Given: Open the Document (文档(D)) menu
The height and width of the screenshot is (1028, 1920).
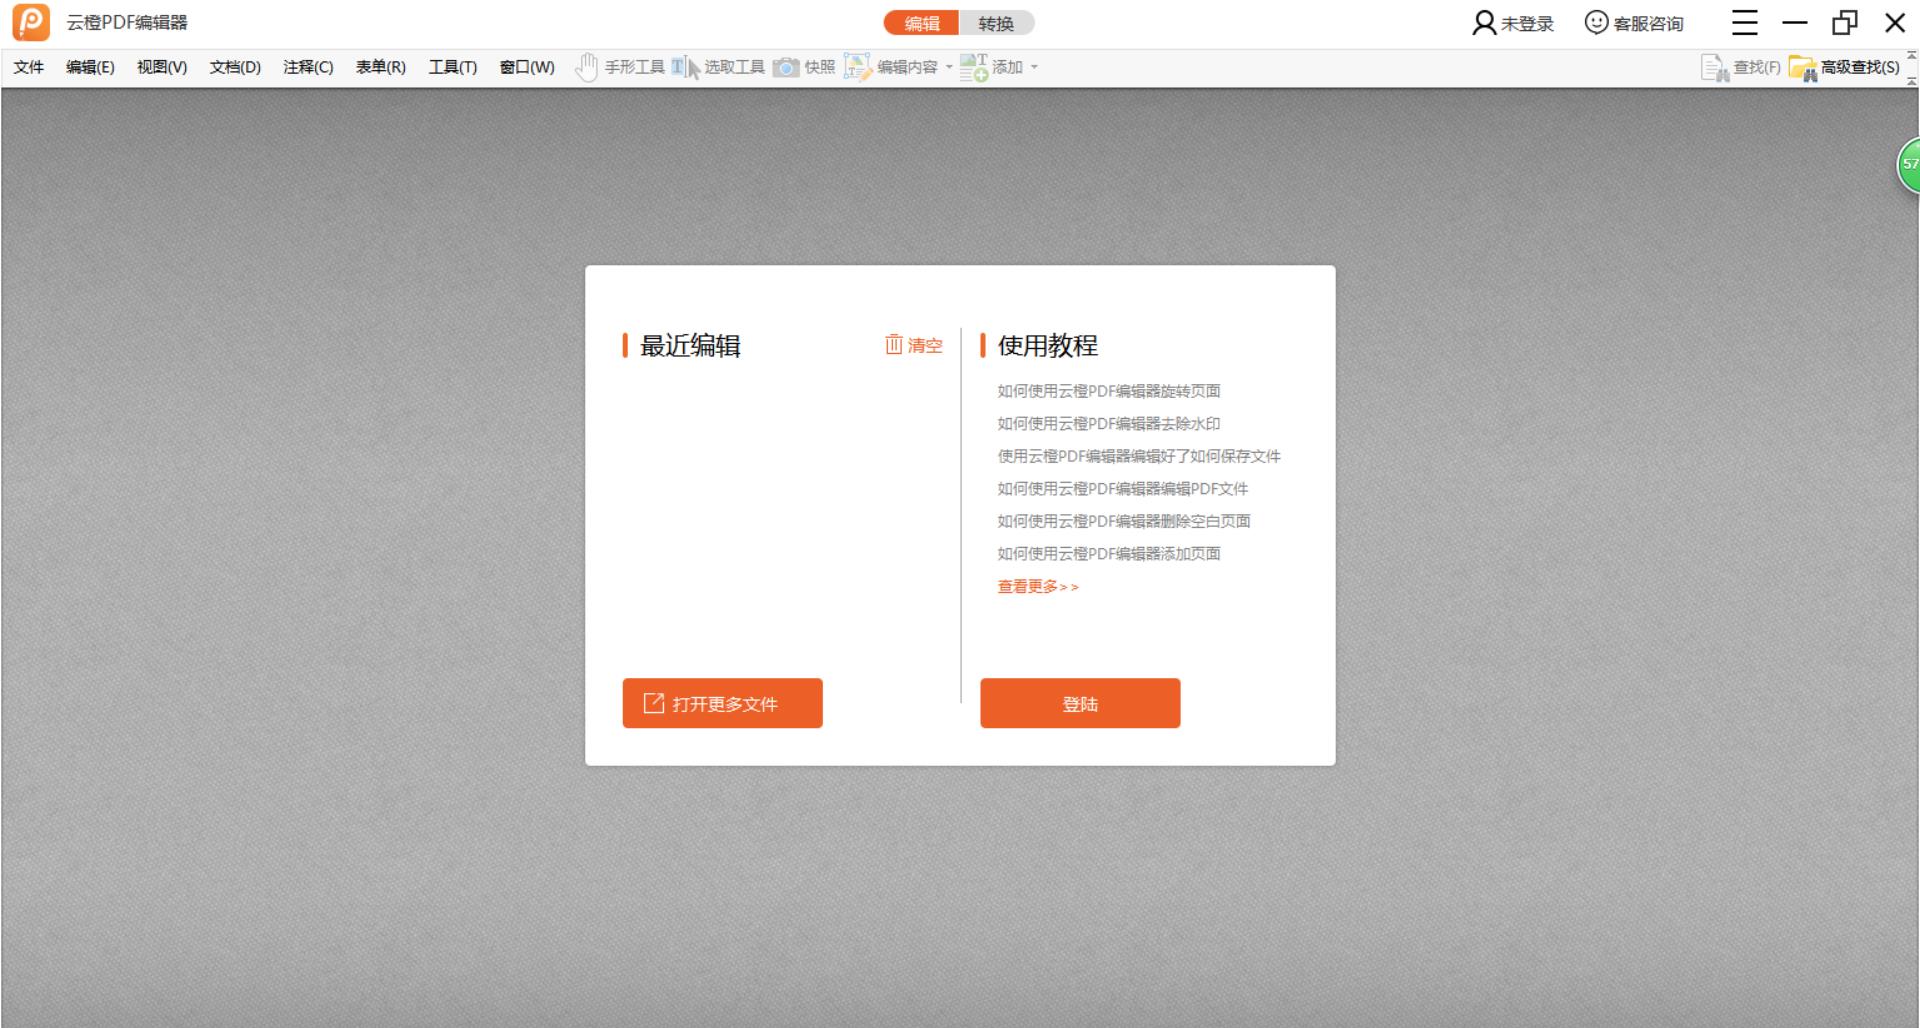Looking at the screenshot, I should click(235, 67).
